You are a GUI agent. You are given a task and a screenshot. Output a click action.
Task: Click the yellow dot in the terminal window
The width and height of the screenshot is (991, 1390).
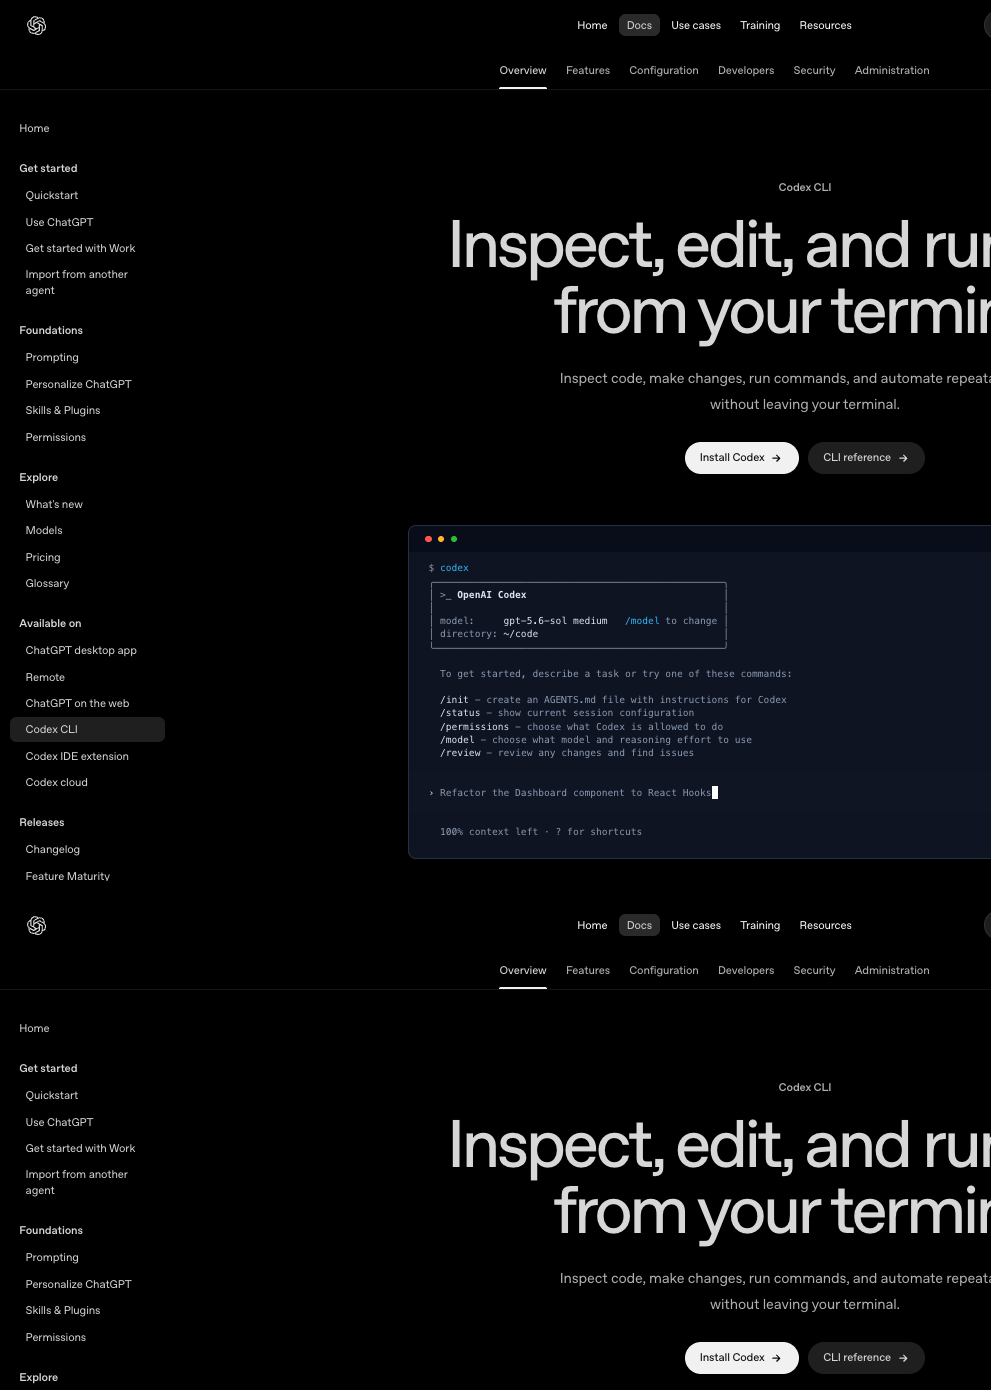(441, 539)
